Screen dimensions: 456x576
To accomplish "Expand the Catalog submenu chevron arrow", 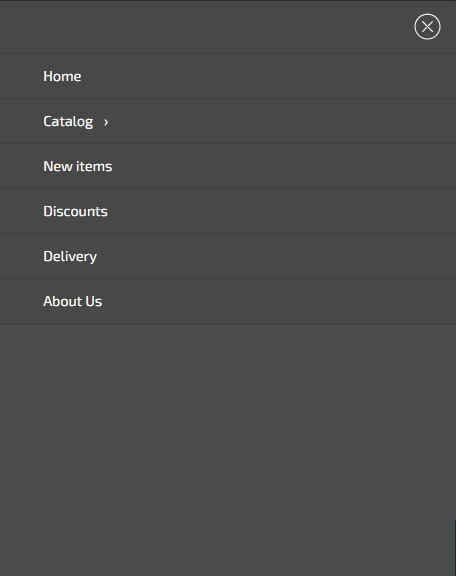I will click(106, 122).
